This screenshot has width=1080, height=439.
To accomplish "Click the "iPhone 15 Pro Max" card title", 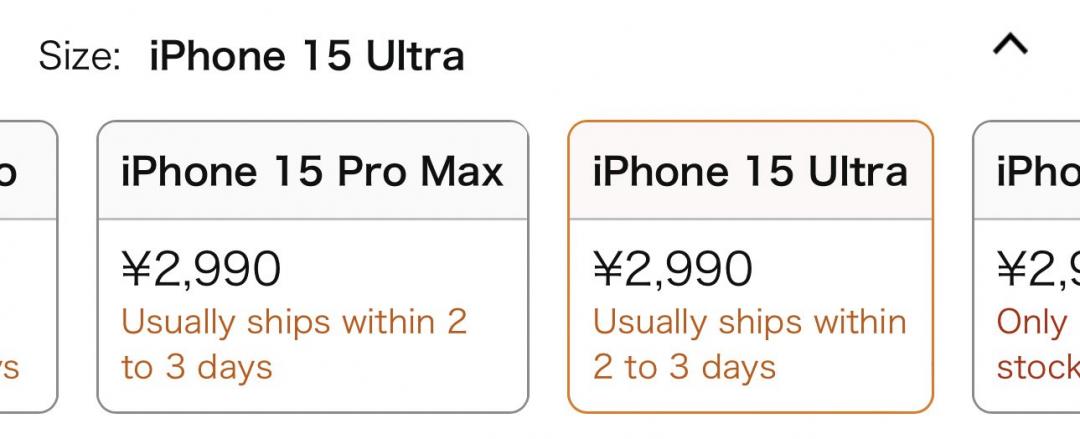I will pyautogui.click(x=312, y=172).
